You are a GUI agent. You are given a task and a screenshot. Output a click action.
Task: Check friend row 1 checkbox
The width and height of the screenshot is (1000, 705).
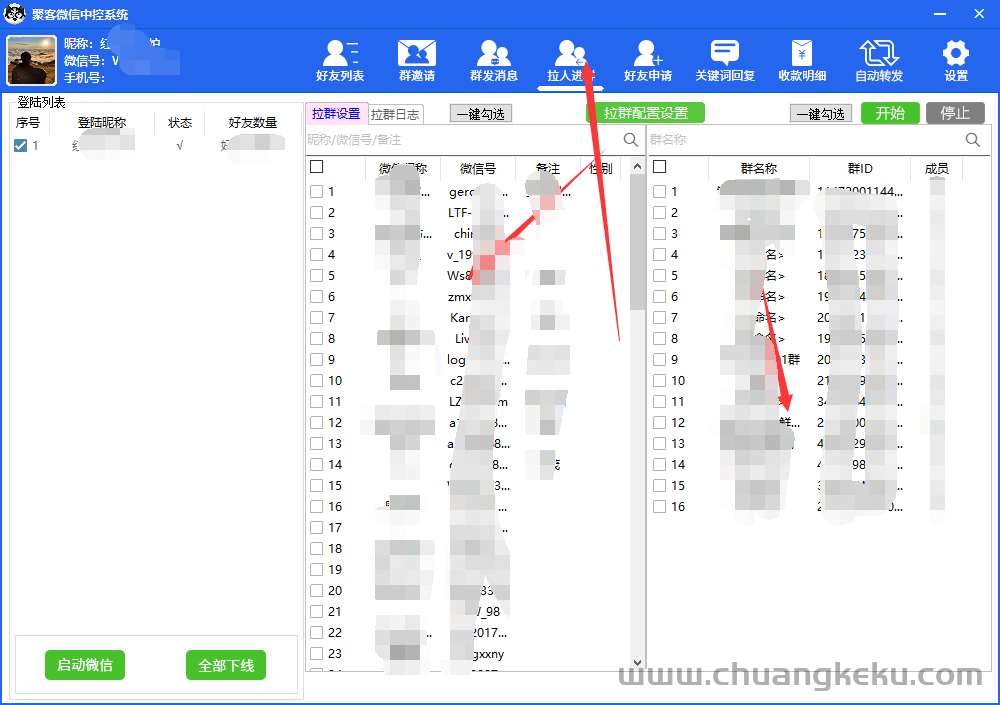tap(316, 191)
